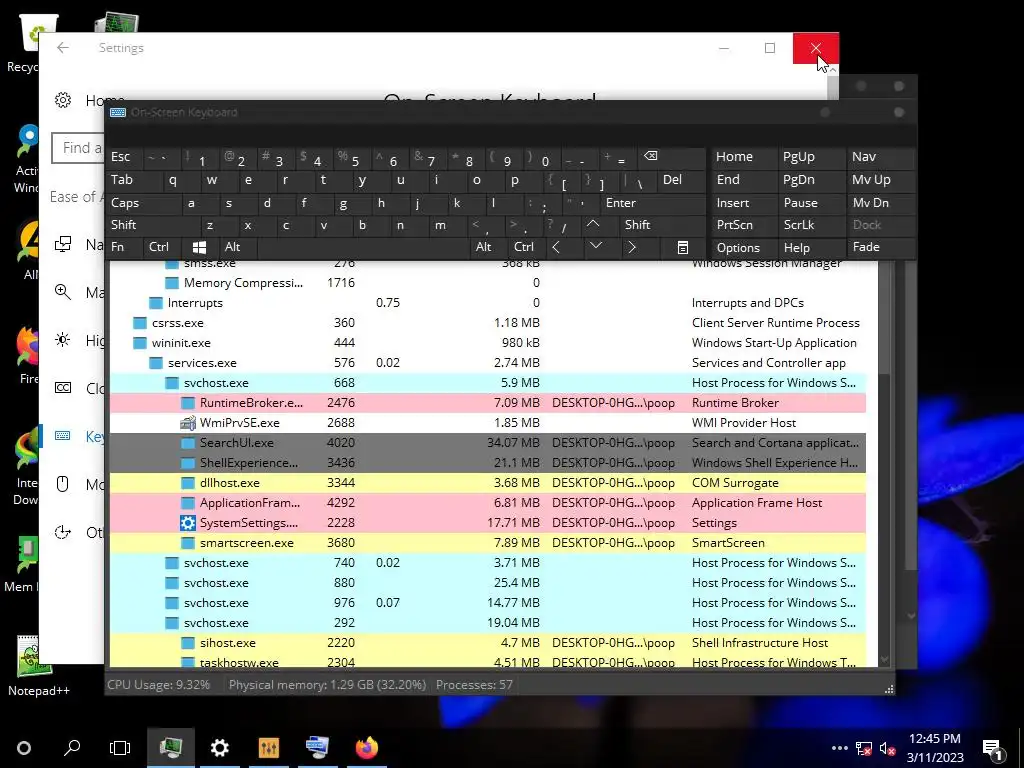Click the PrtScn key on keyboard

[742, 225]
